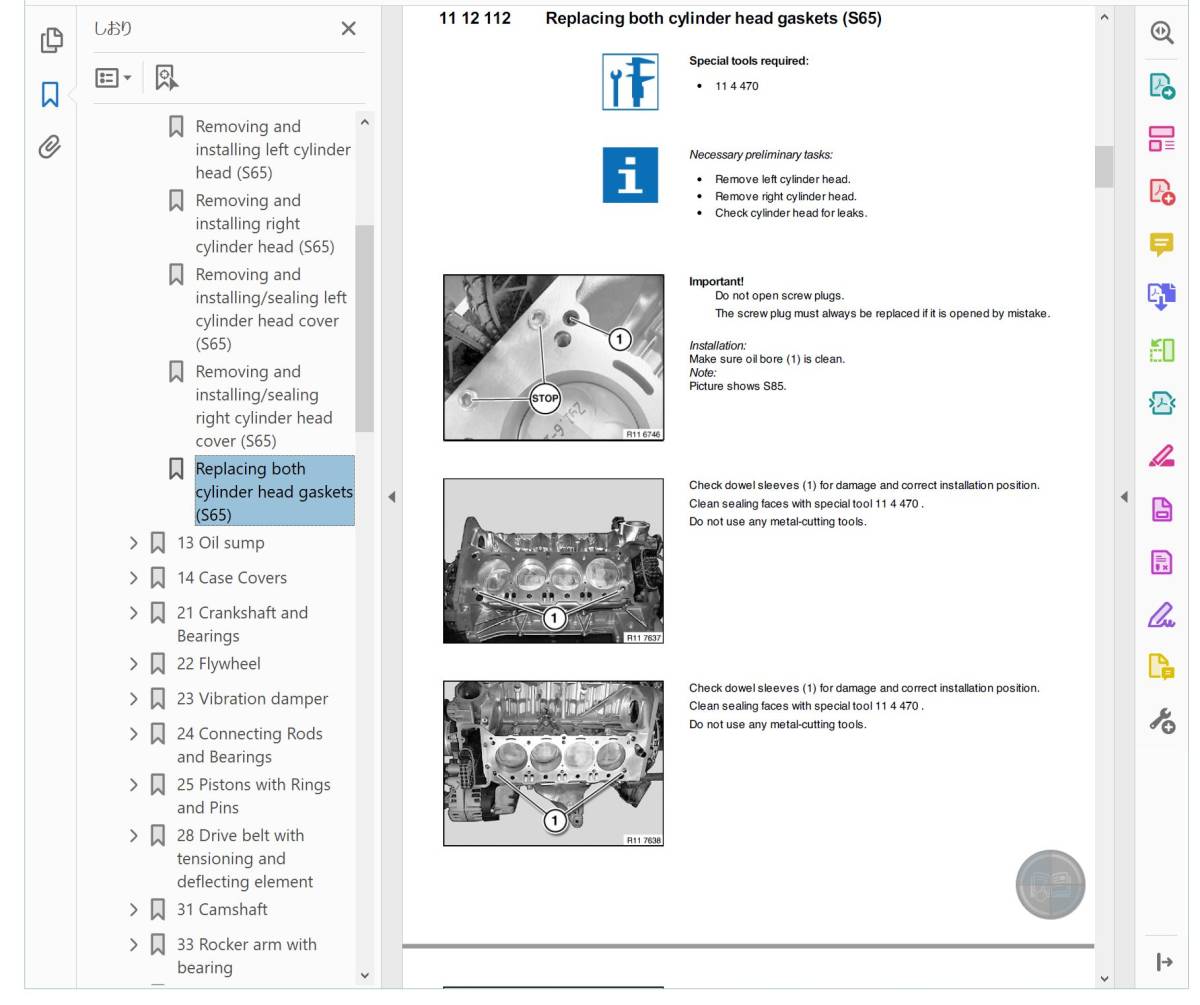Open the Protect PDF pink icon
This screenshot has height=1005, width=1200.
pyautogui.click(x=1161, y=509)
